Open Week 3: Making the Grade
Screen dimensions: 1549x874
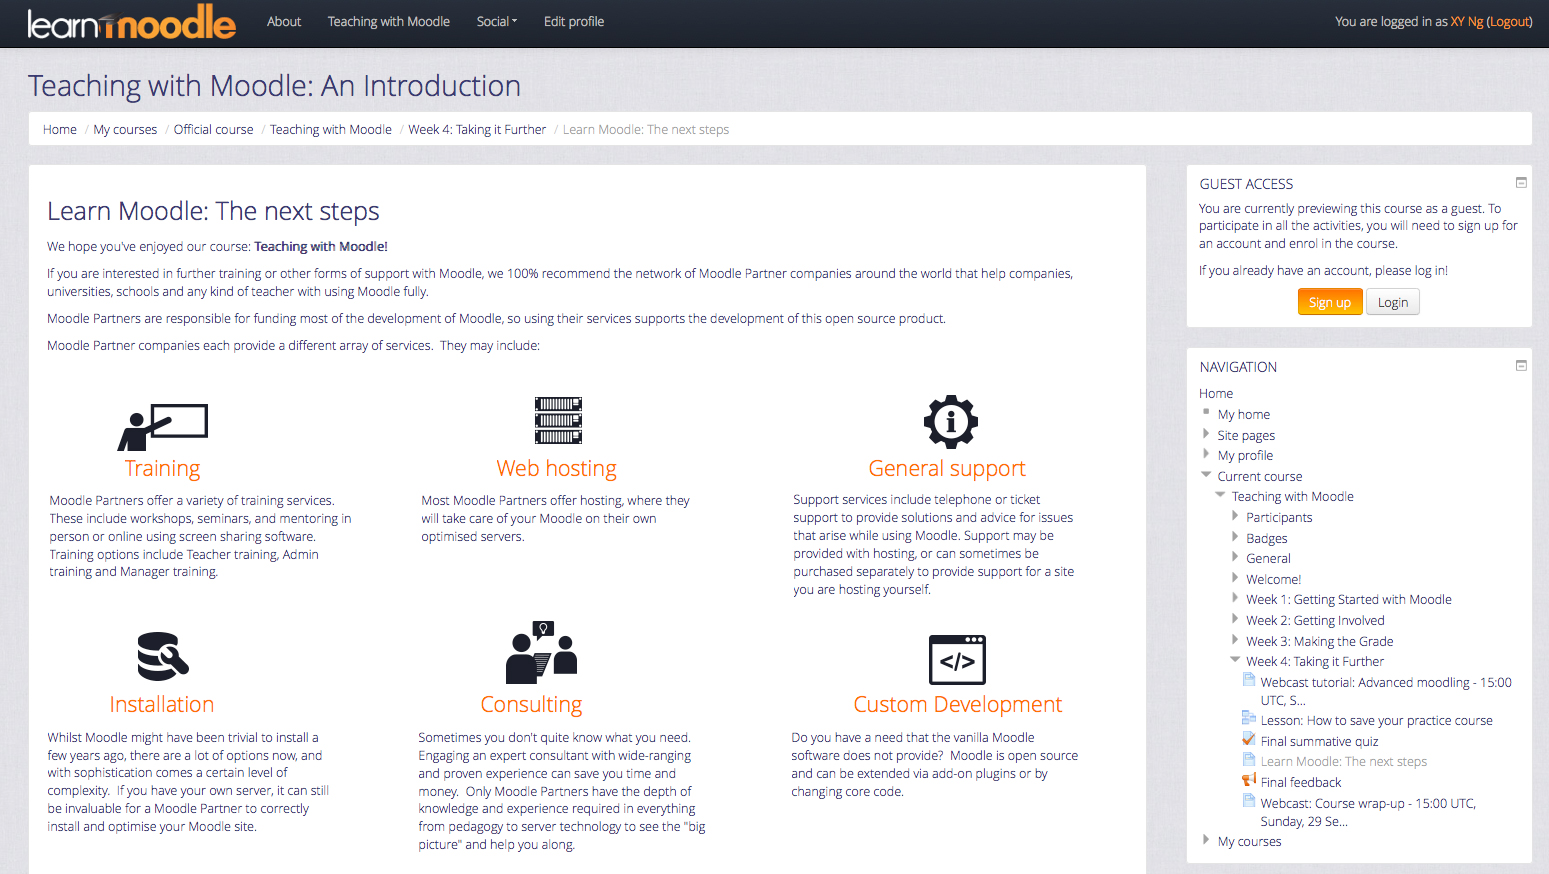click(x=1320, y=641)
